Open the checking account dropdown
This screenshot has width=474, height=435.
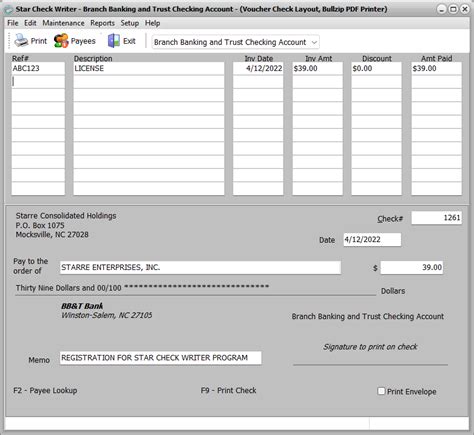click(x=235, y=42)
